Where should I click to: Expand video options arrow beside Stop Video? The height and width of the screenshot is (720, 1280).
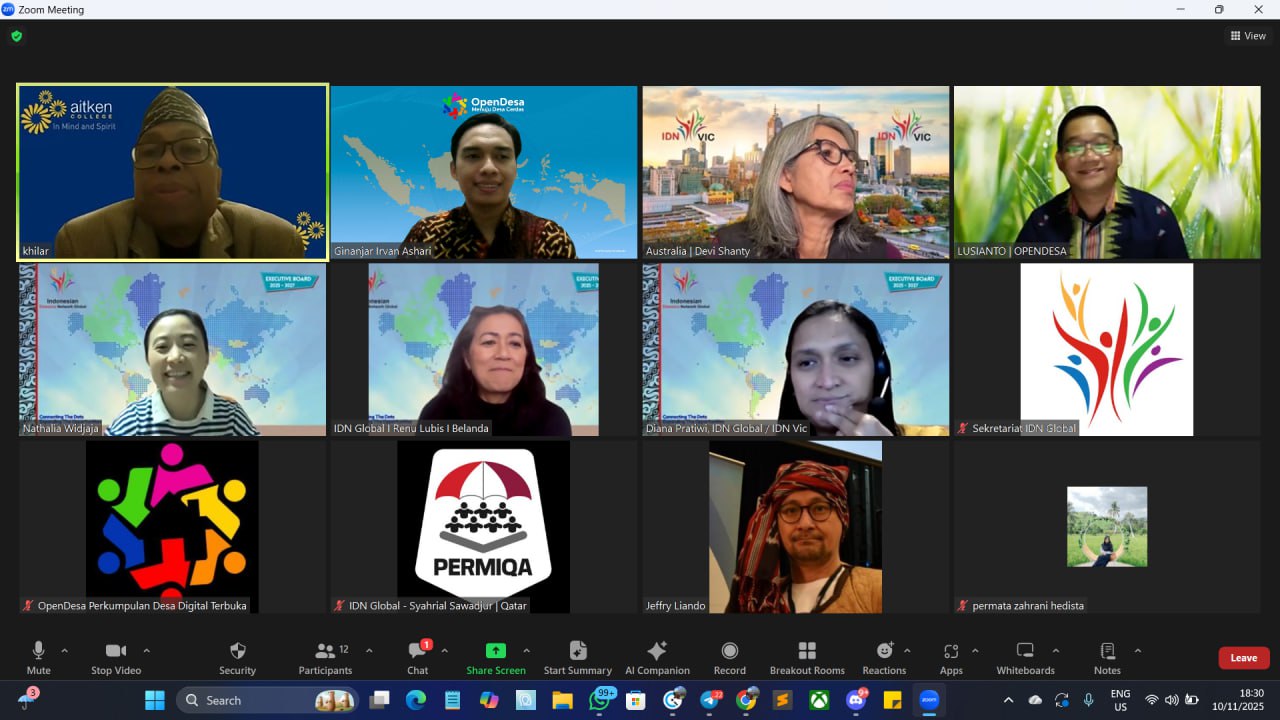(146, 651)
